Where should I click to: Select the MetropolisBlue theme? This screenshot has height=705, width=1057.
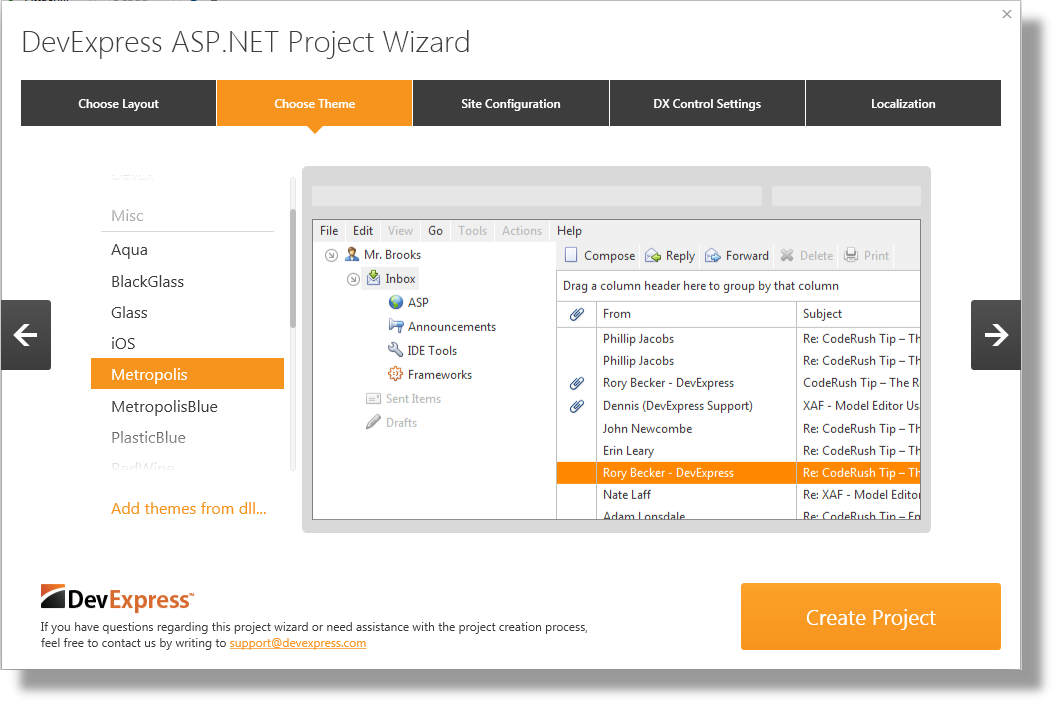click(187, 406)
